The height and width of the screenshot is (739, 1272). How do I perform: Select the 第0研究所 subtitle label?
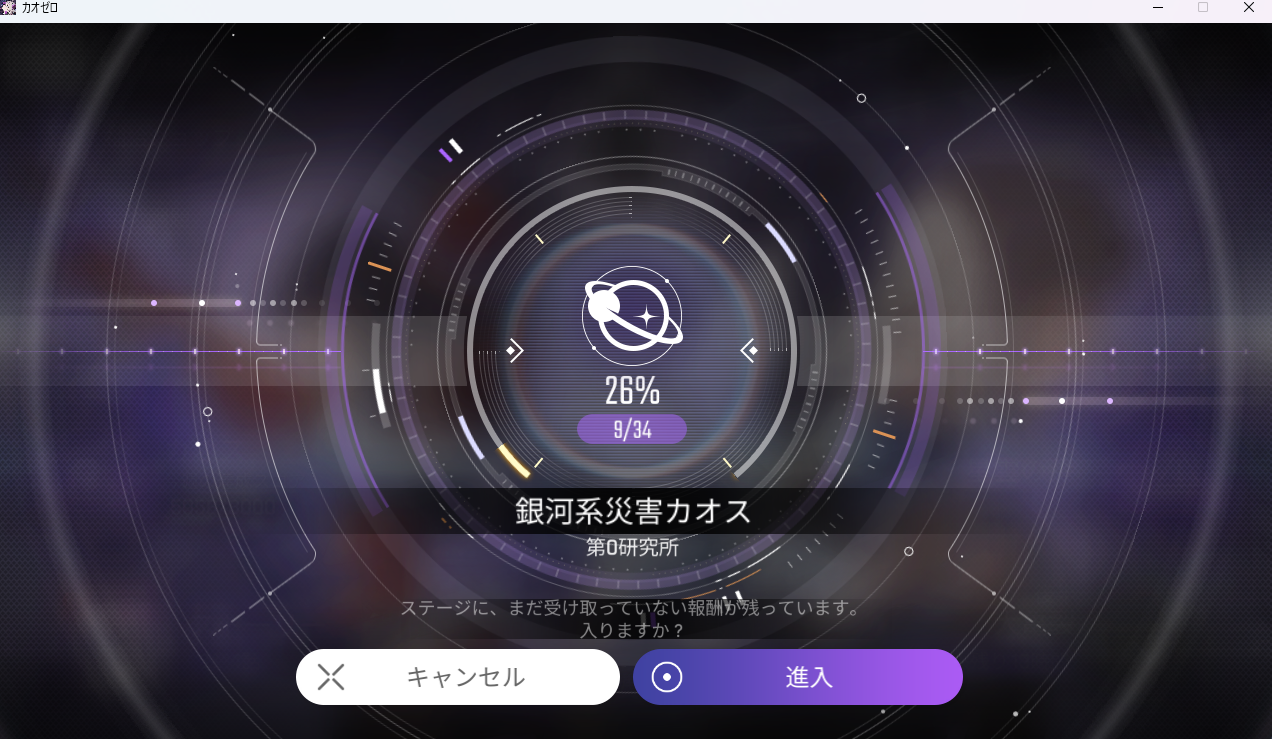click(632, 548)
